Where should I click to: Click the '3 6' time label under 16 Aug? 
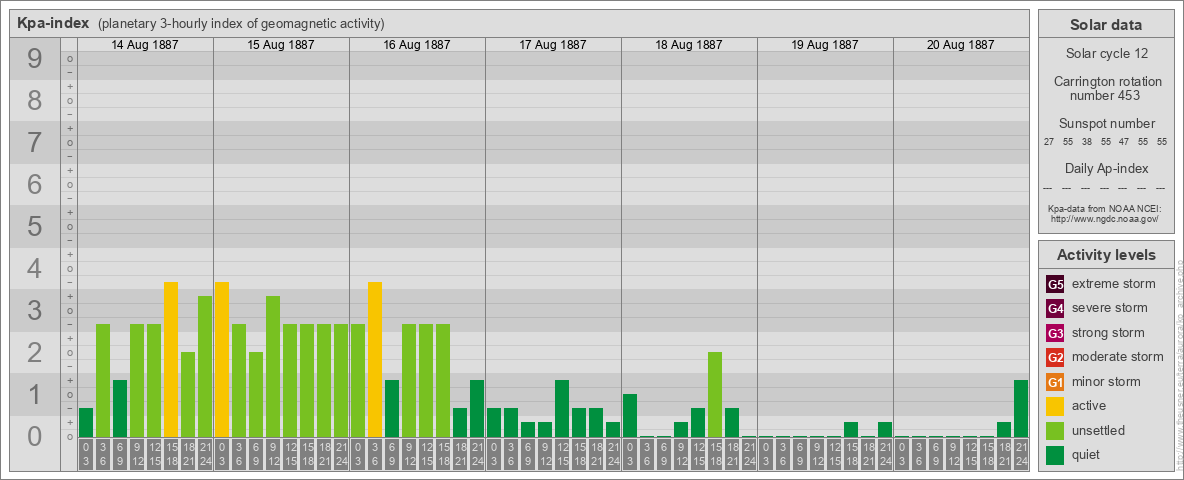[375, 454]
